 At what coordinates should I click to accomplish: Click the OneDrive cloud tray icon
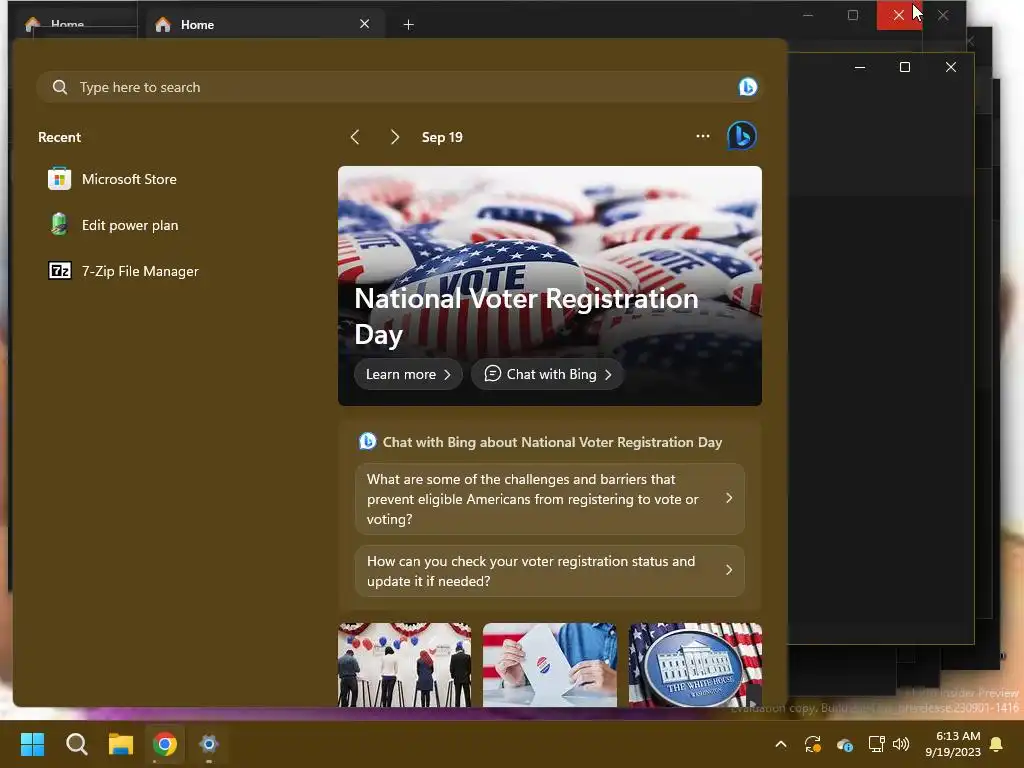point(844,744)
